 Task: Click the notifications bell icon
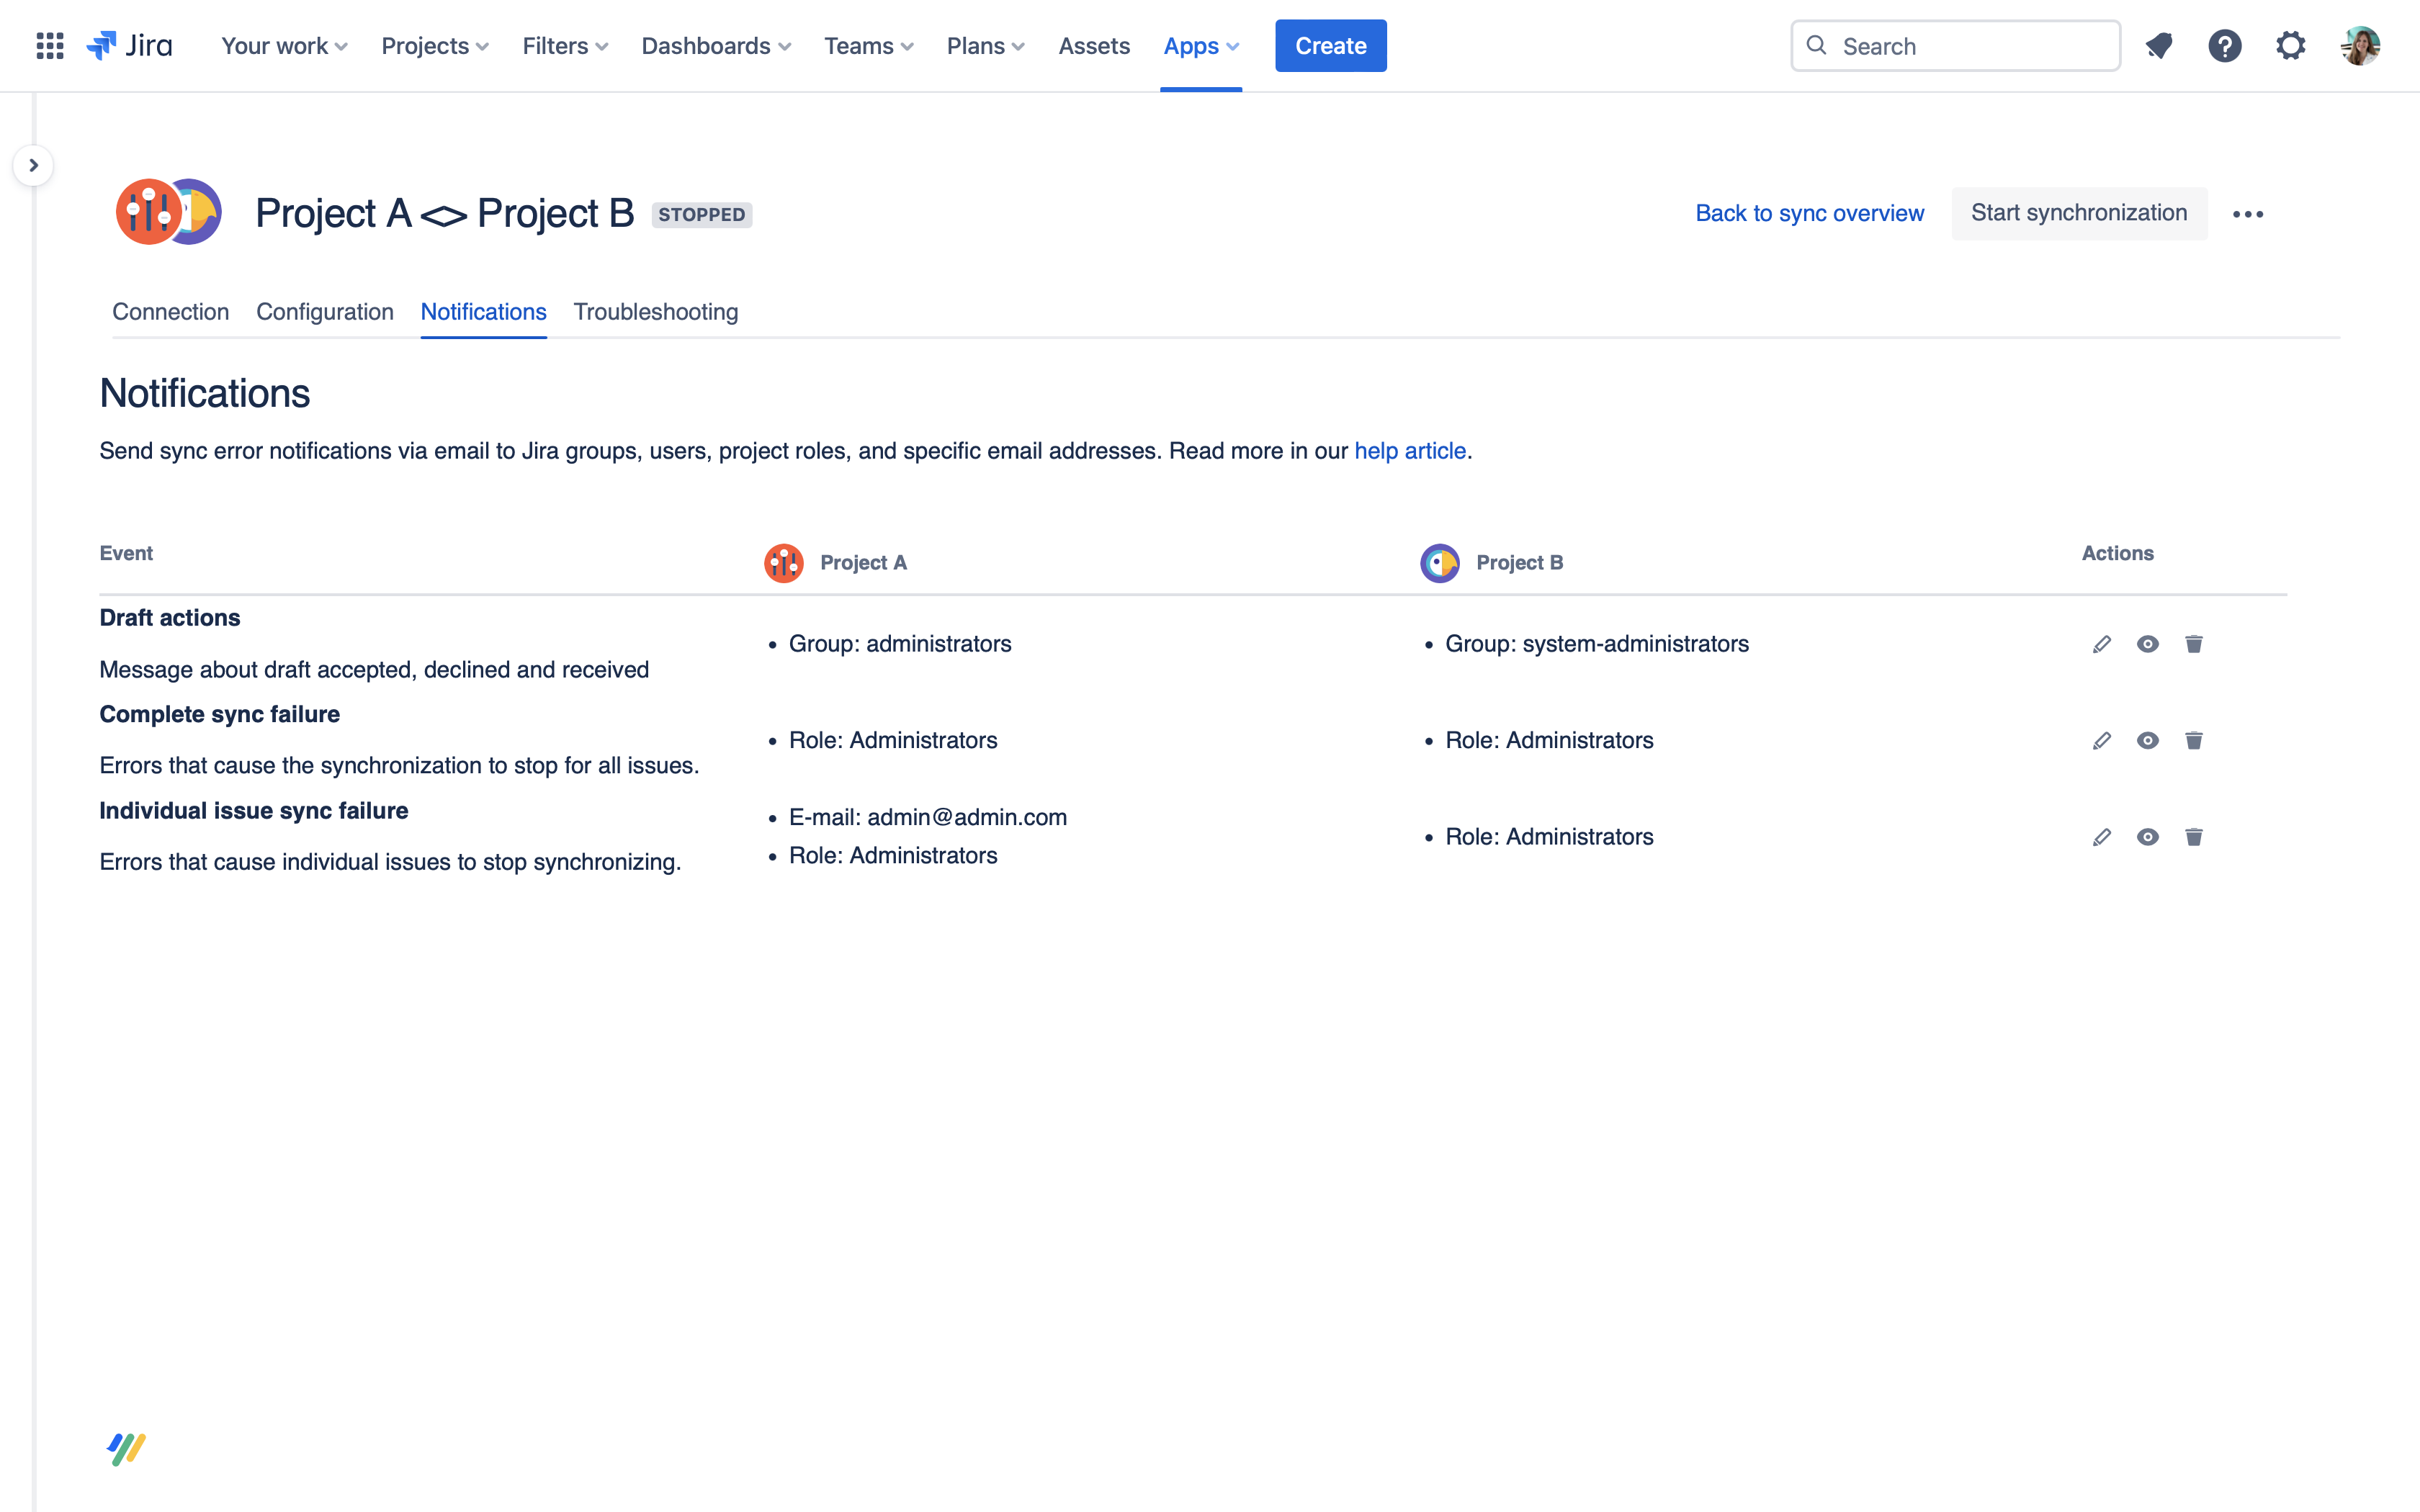[x=2159, y=46]
